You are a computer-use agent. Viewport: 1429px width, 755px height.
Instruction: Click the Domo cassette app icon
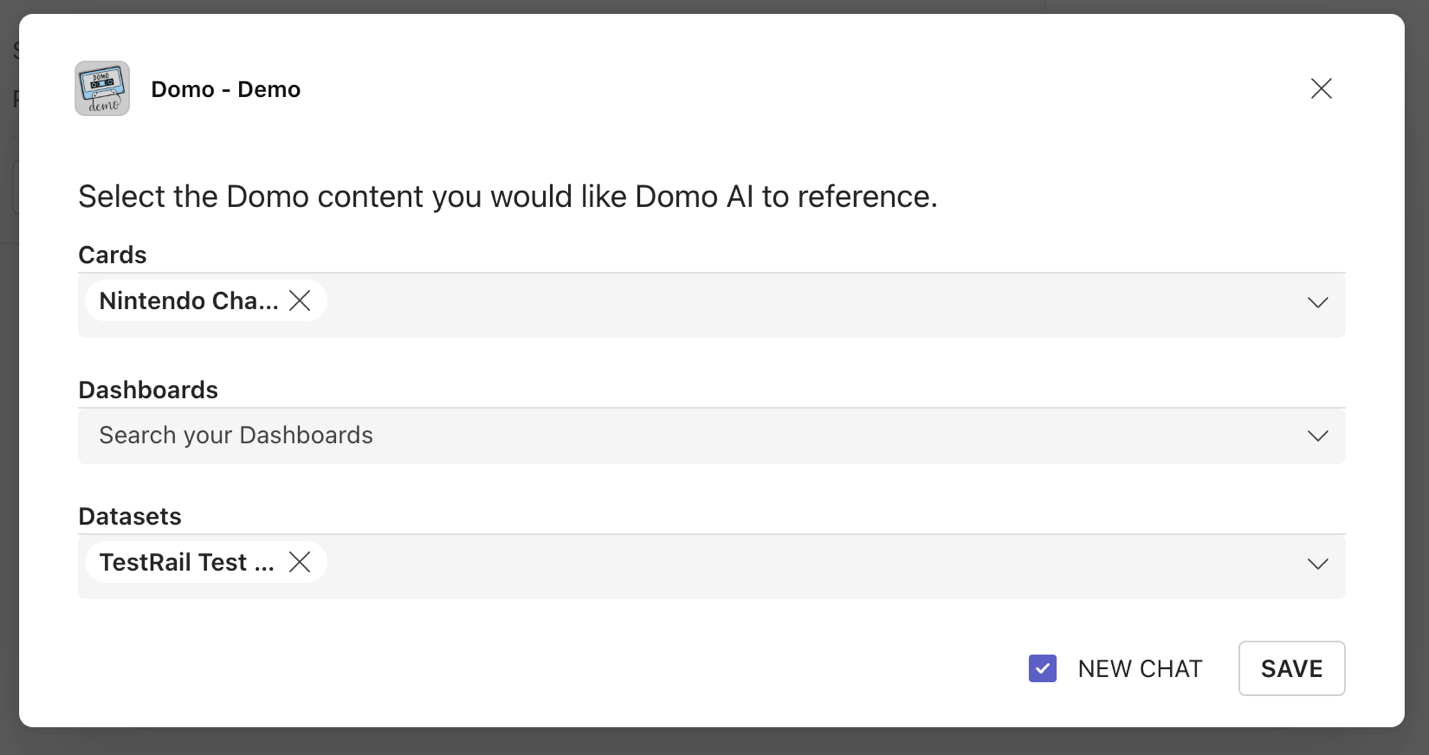pos(102,88)
